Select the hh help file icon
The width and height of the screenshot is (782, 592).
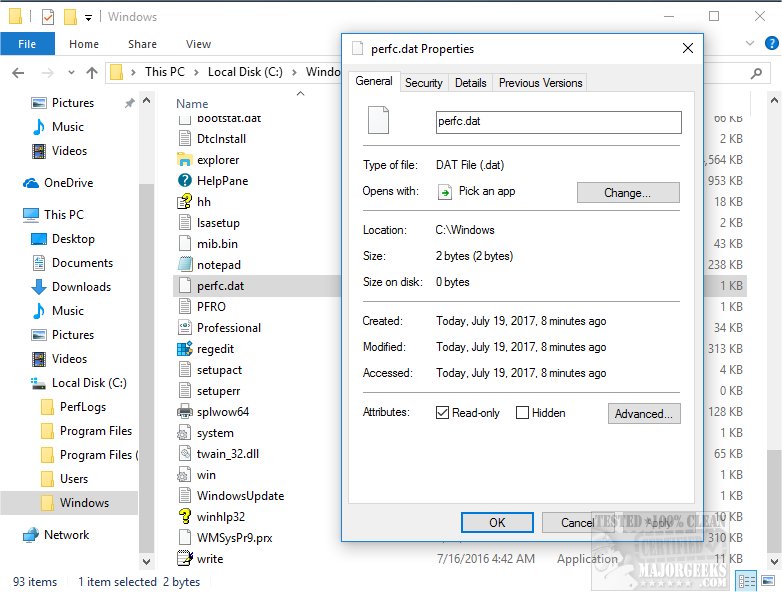tap(185, 201)
